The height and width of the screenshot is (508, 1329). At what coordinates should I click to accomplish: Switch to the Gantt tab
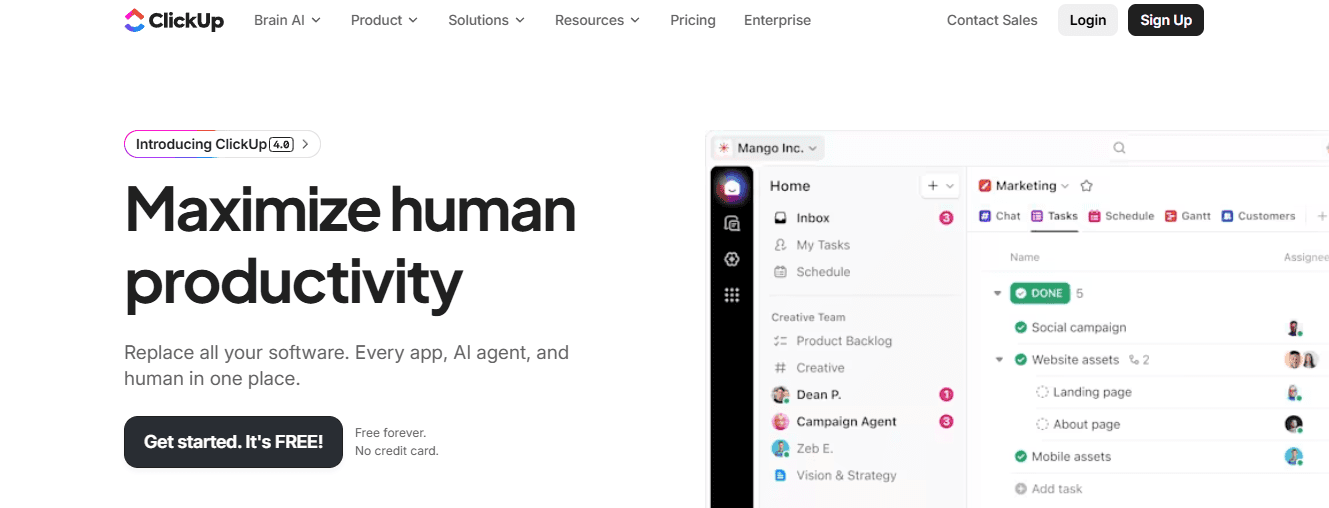pos(1188,216)
